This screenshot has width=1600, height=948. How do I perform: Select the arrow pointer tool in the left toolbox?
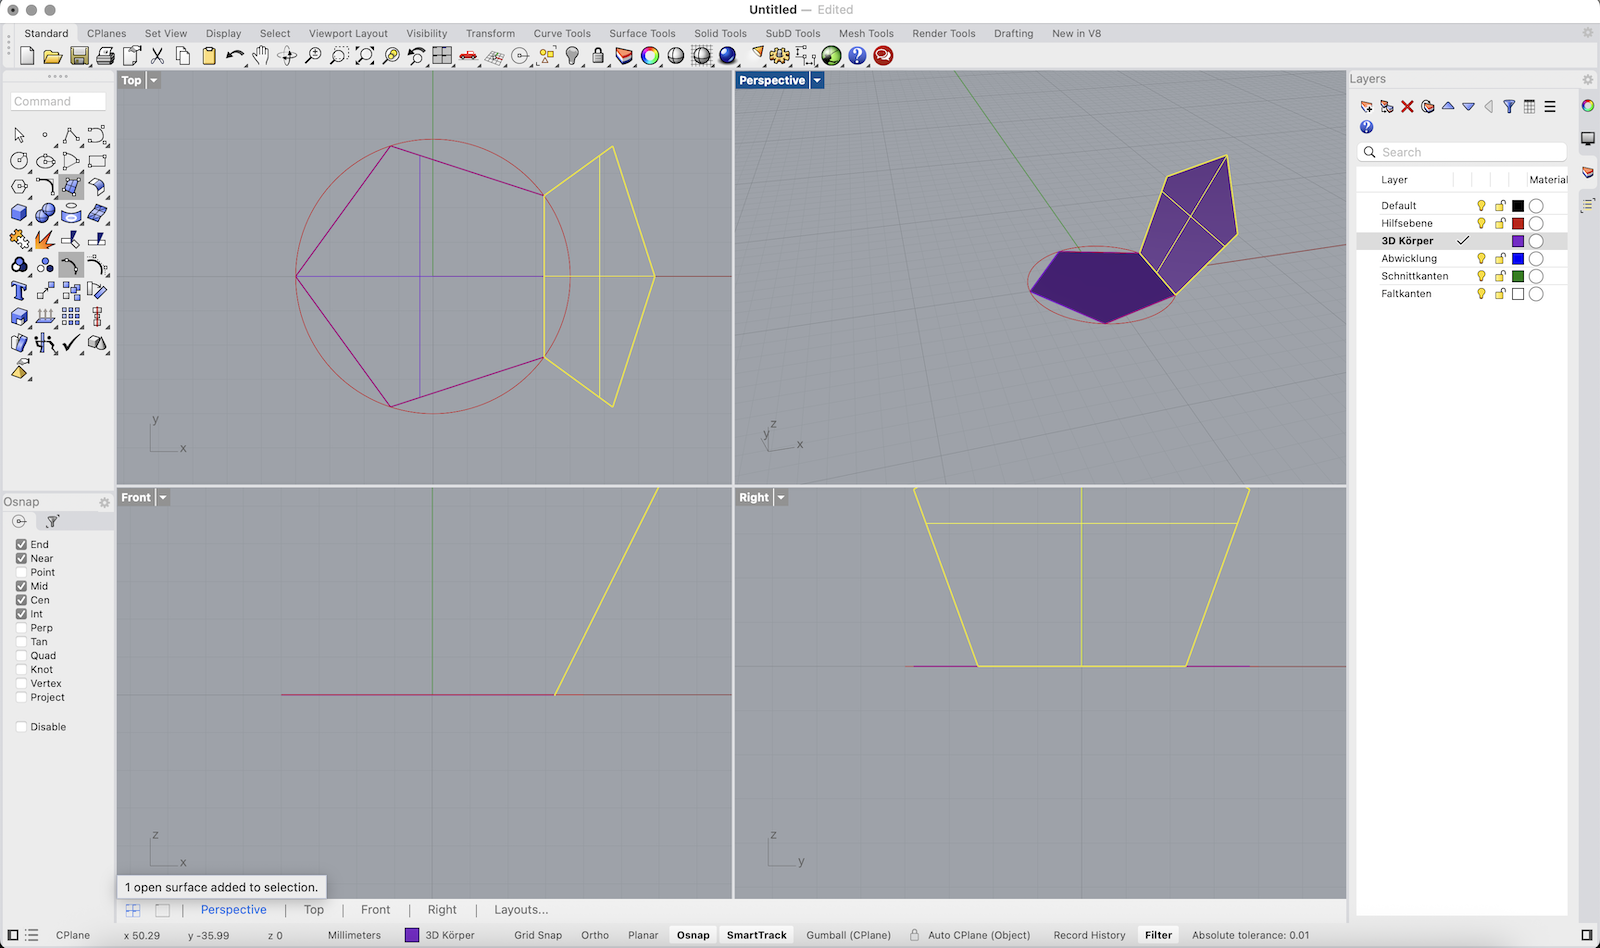click(x=19, y=135)
